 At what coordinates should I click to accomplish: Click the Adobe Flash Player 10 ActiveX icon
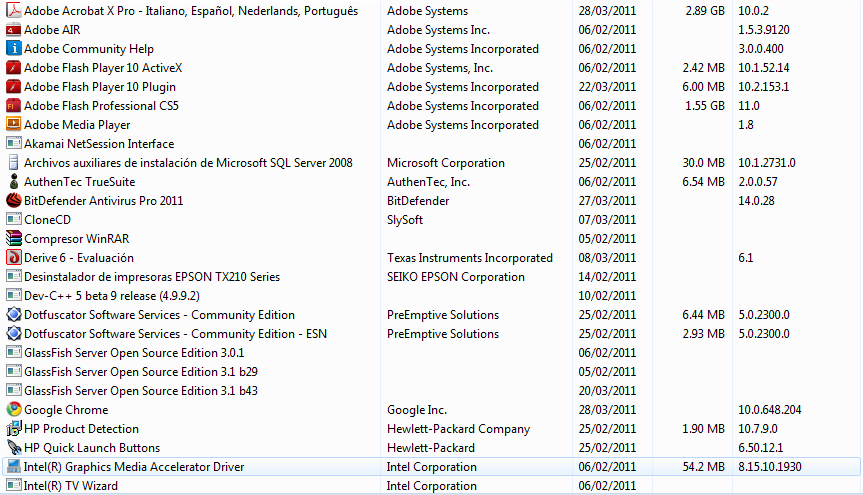coord(14,68)
